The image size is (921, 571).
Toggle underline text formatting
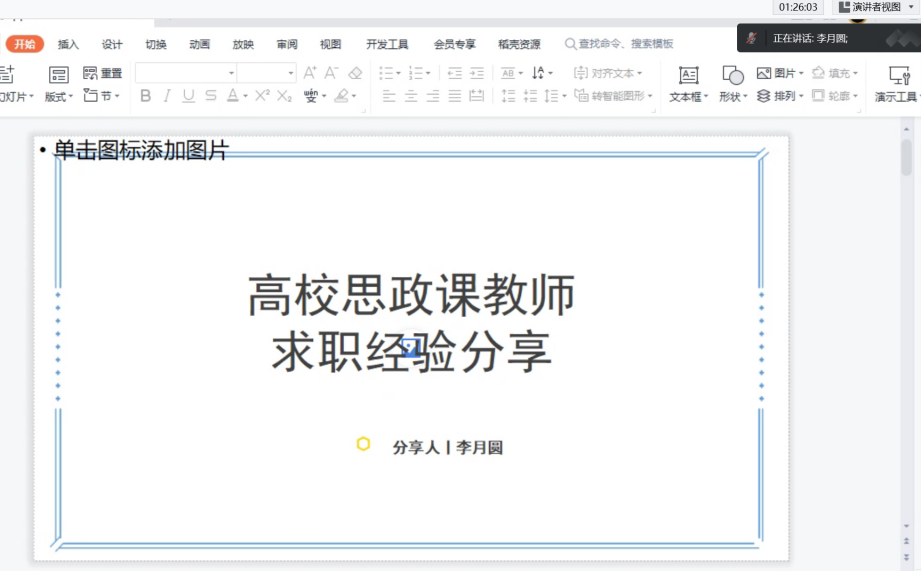point(188,96)
